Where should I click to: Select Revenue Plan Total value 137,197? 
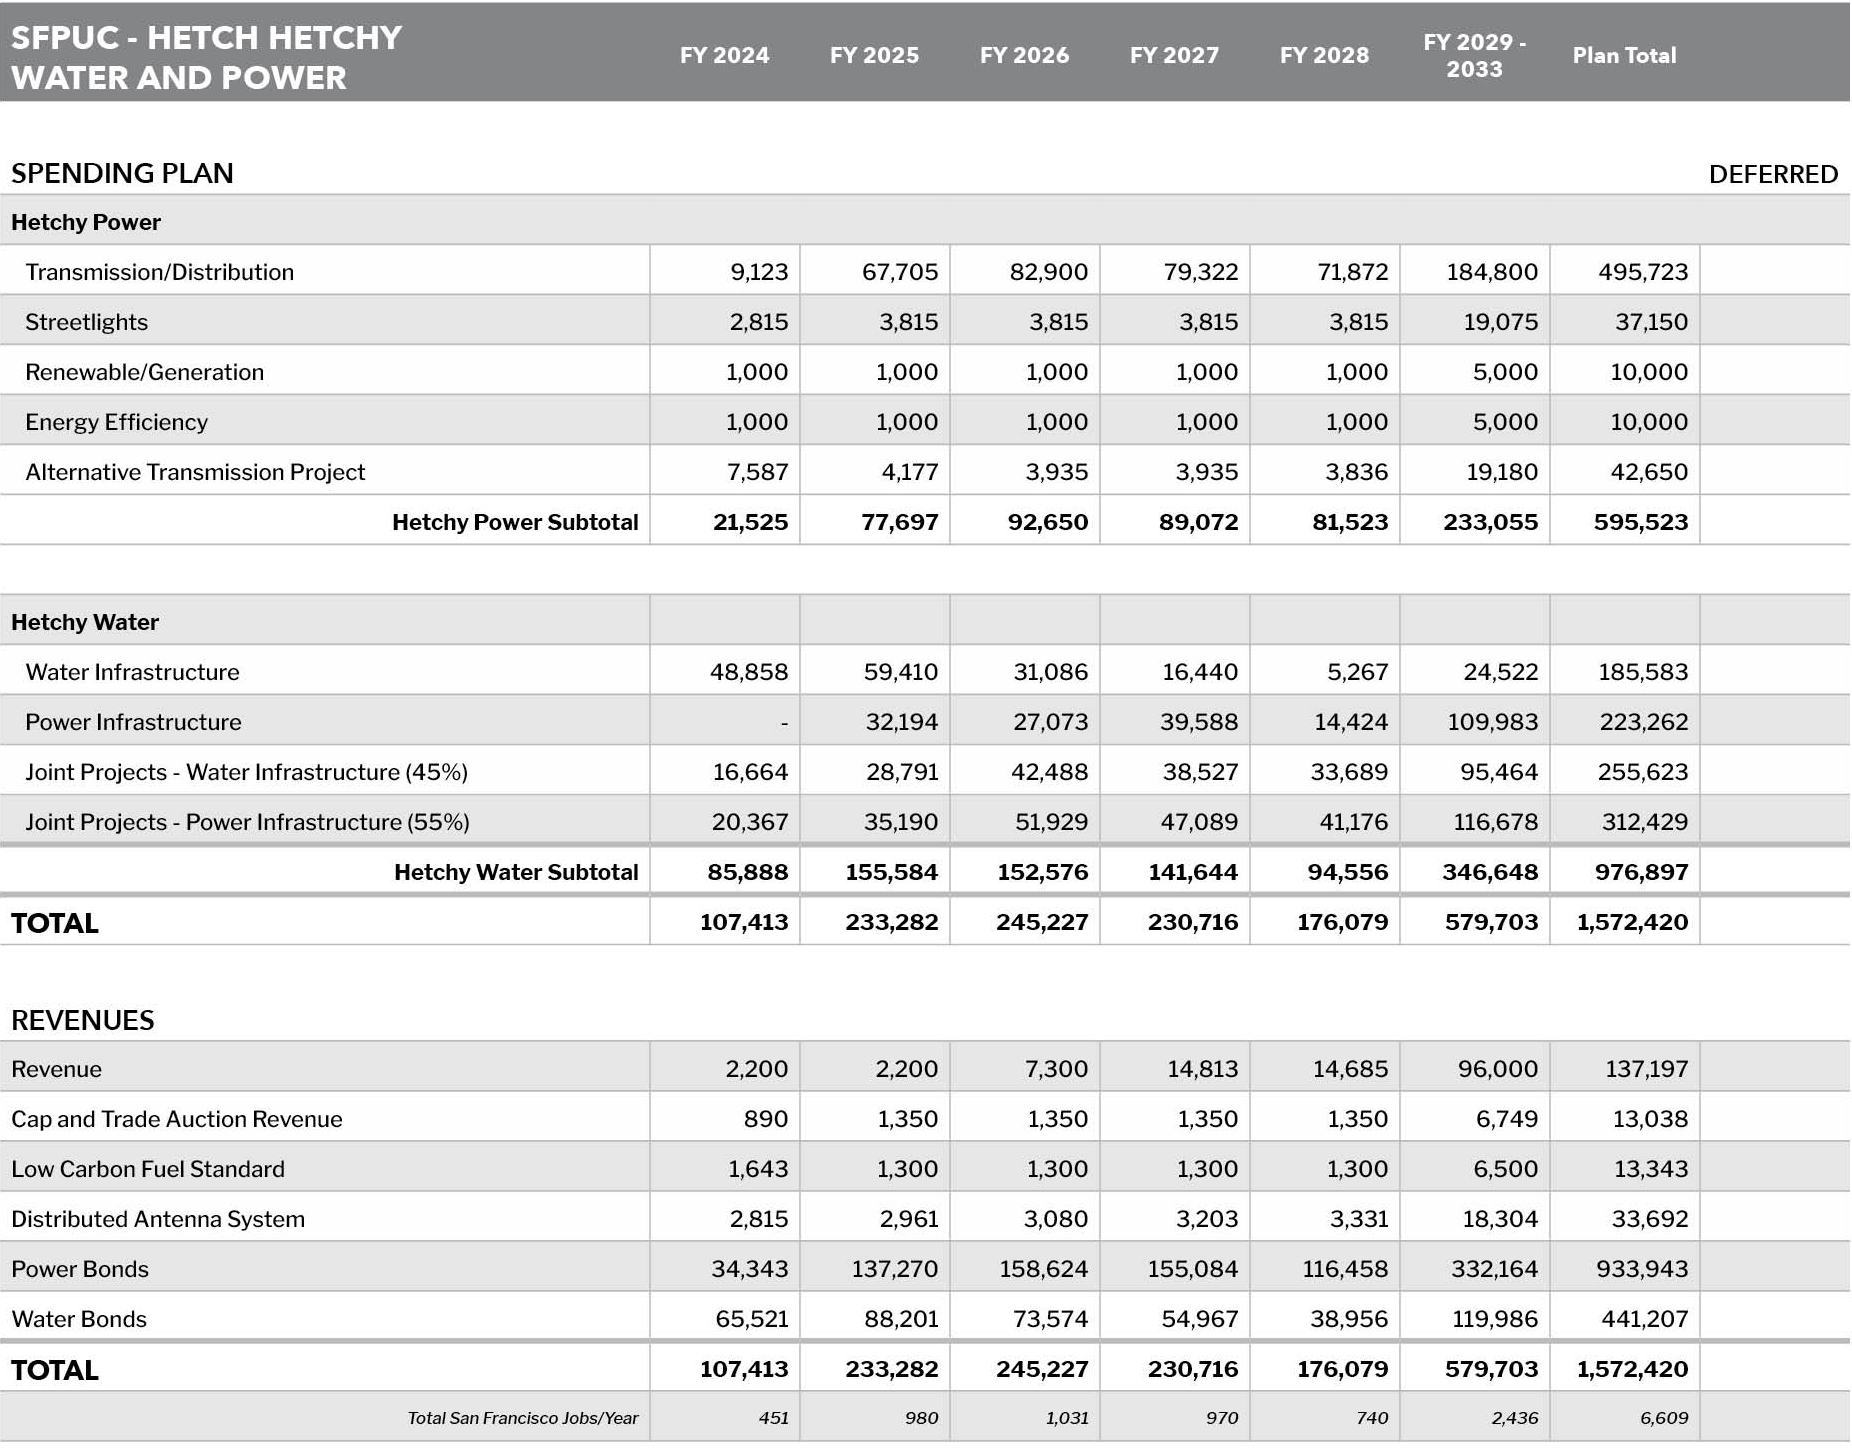[x=1646, y=1069]
